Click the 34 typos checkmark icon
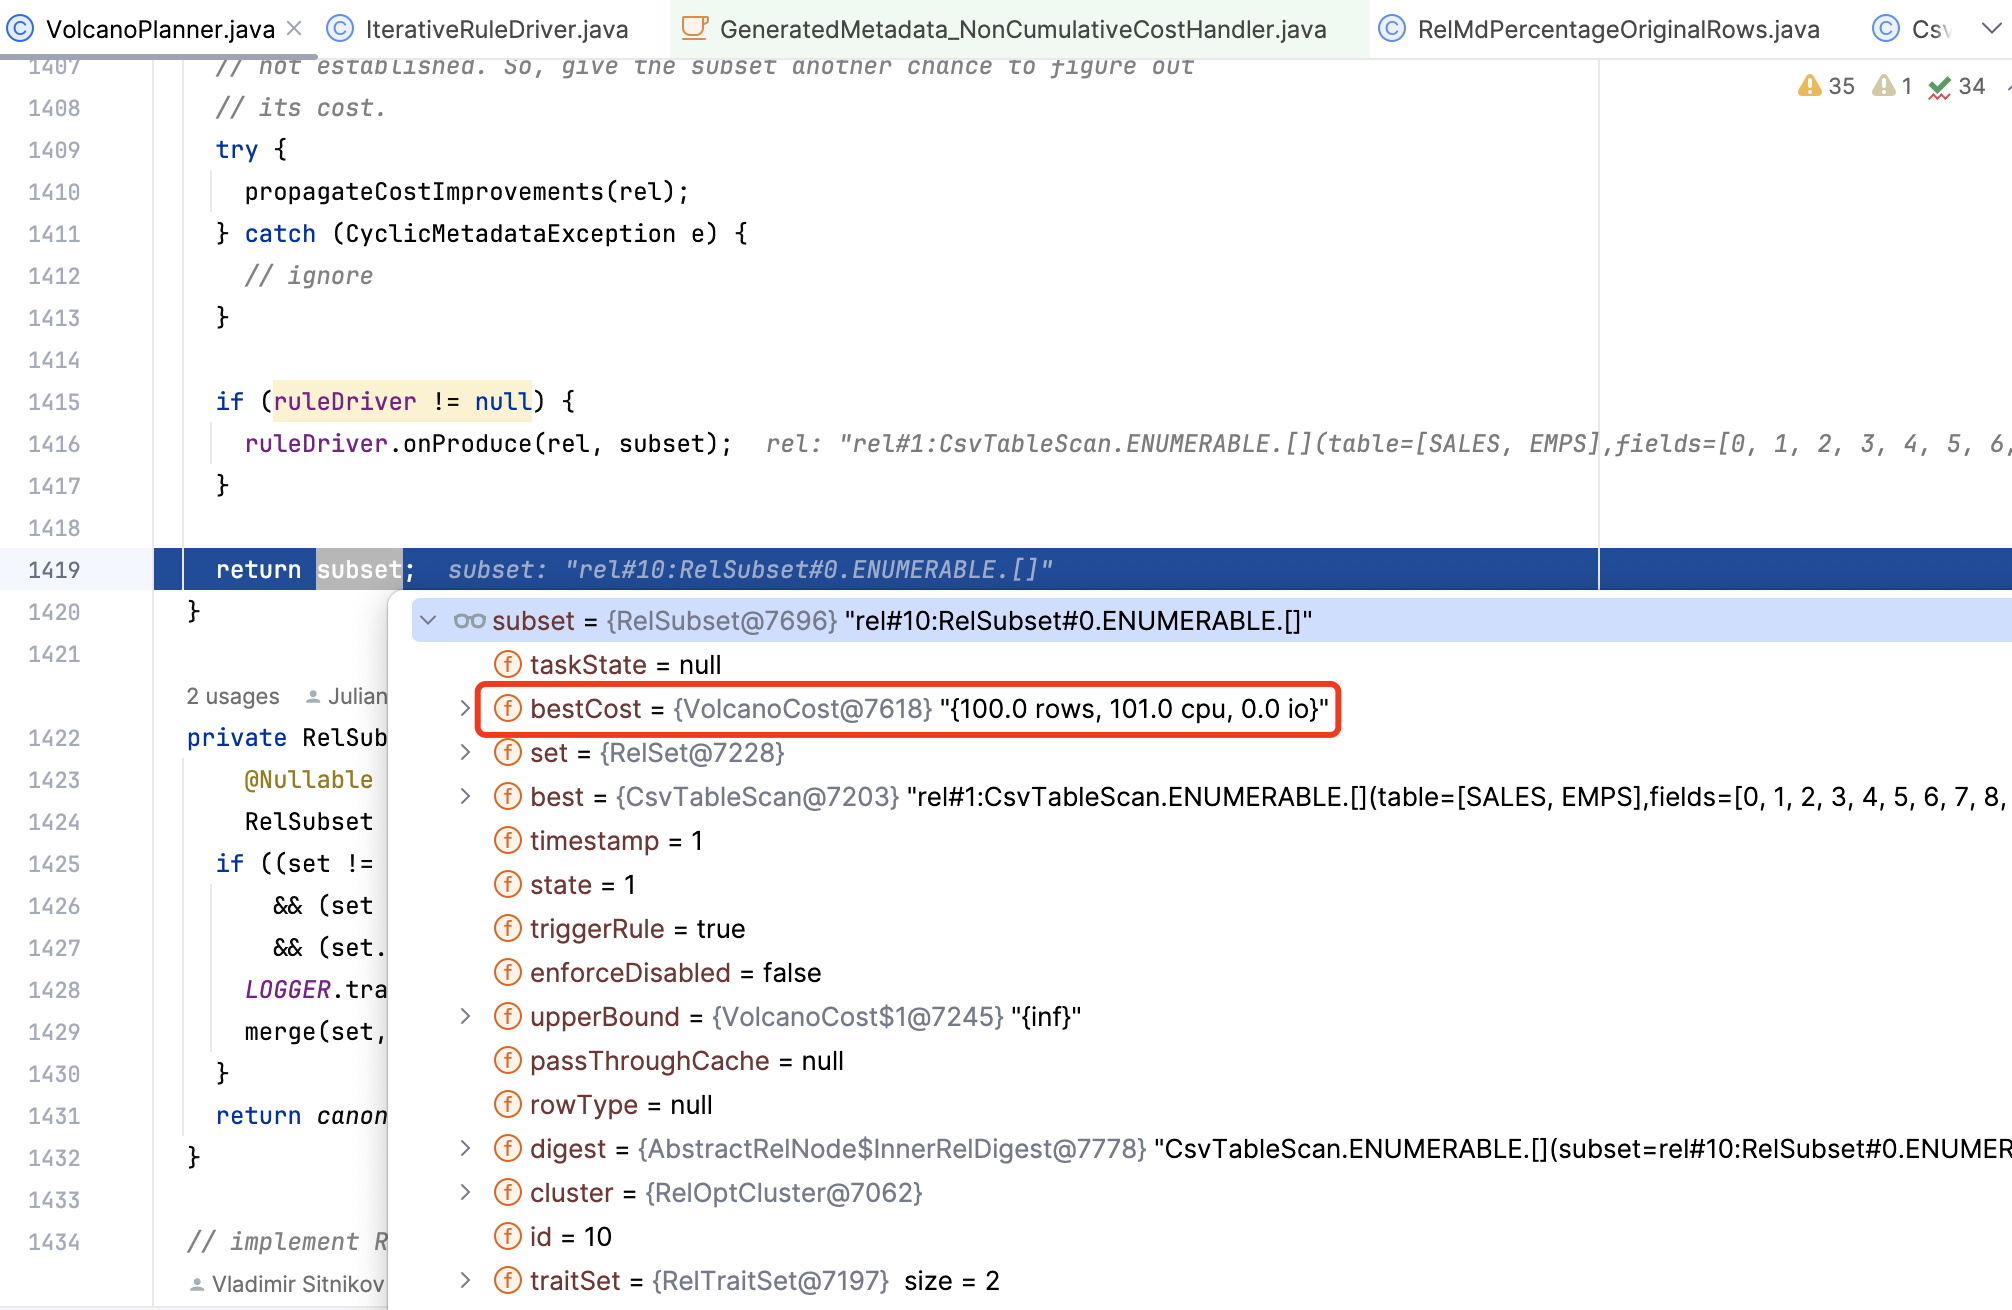2012x1310 pixels. tap(1940, 87)
